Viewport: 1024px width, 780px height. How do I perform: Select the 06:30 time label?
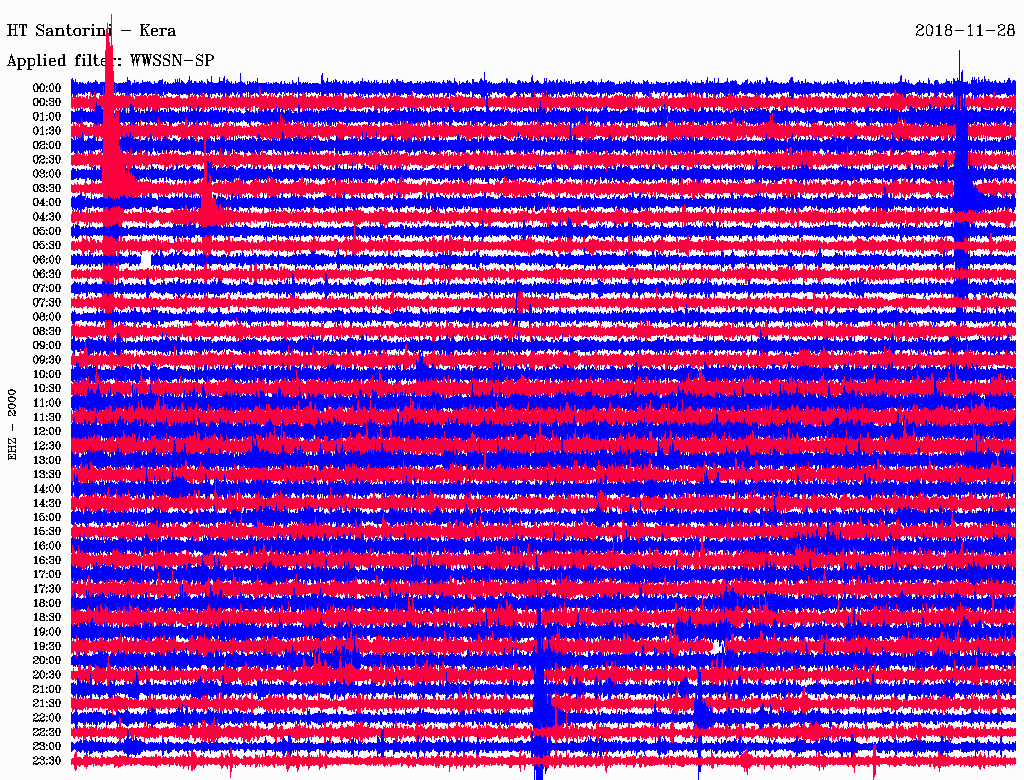coord(47,274)
